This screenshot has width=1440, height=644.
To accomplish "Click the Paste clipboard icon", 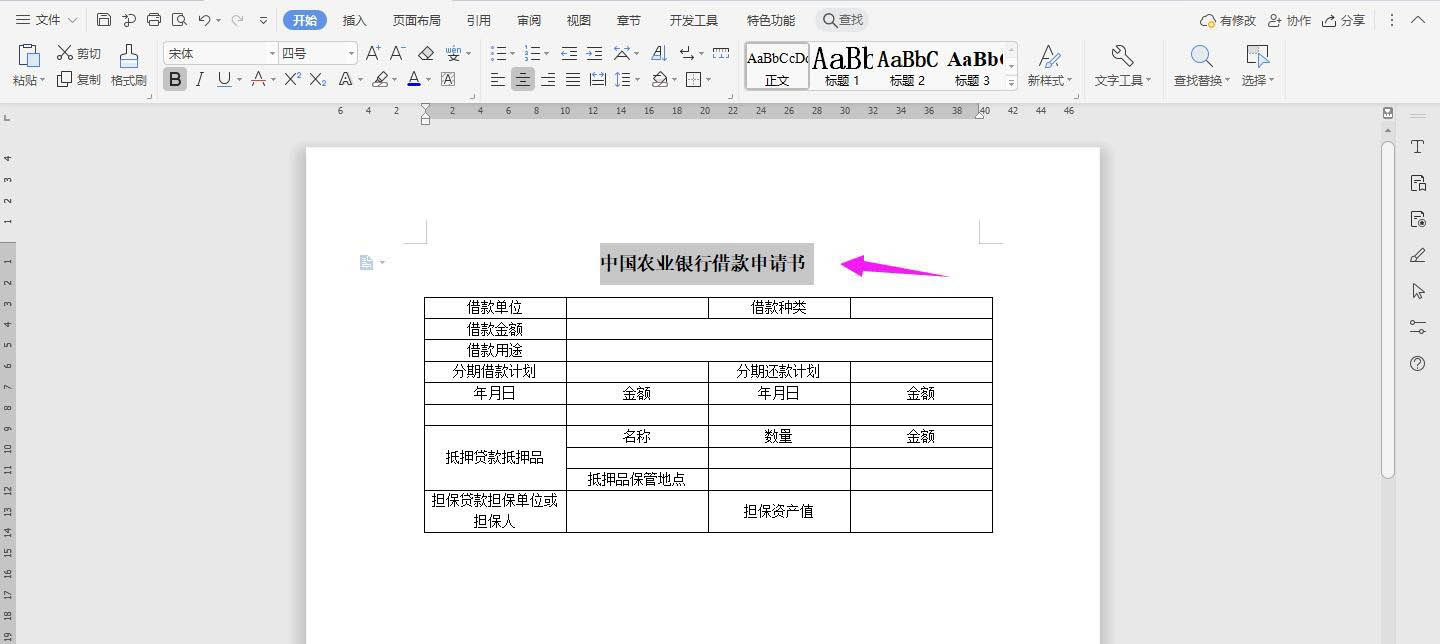I will click(29, 56).
